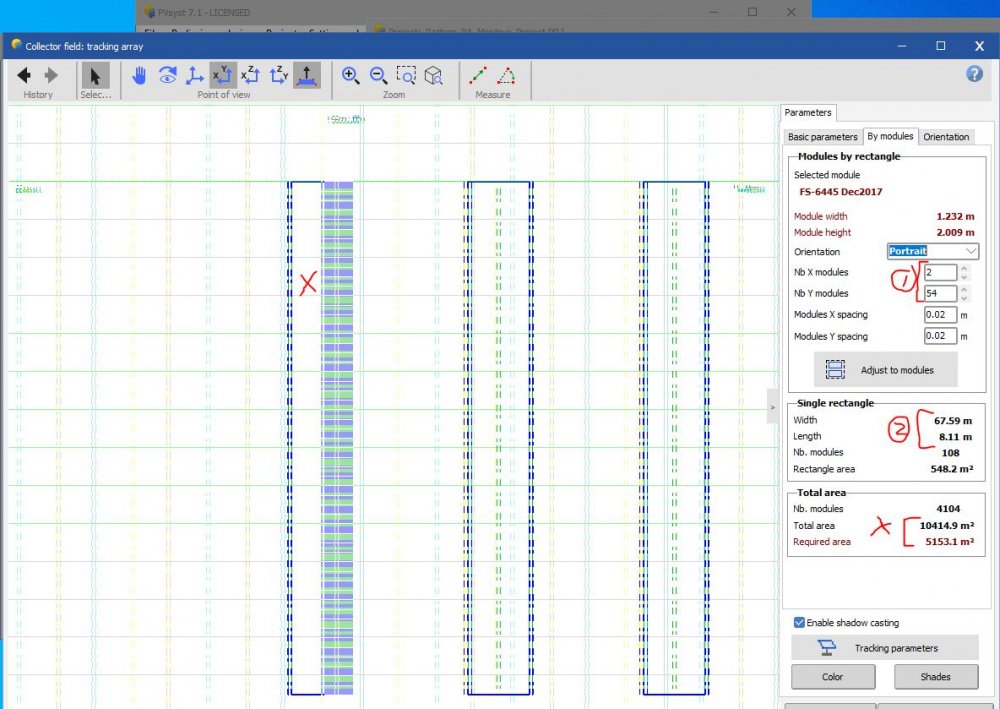
Task: Click the Modules X spacing field
Action: pos(940,315)
